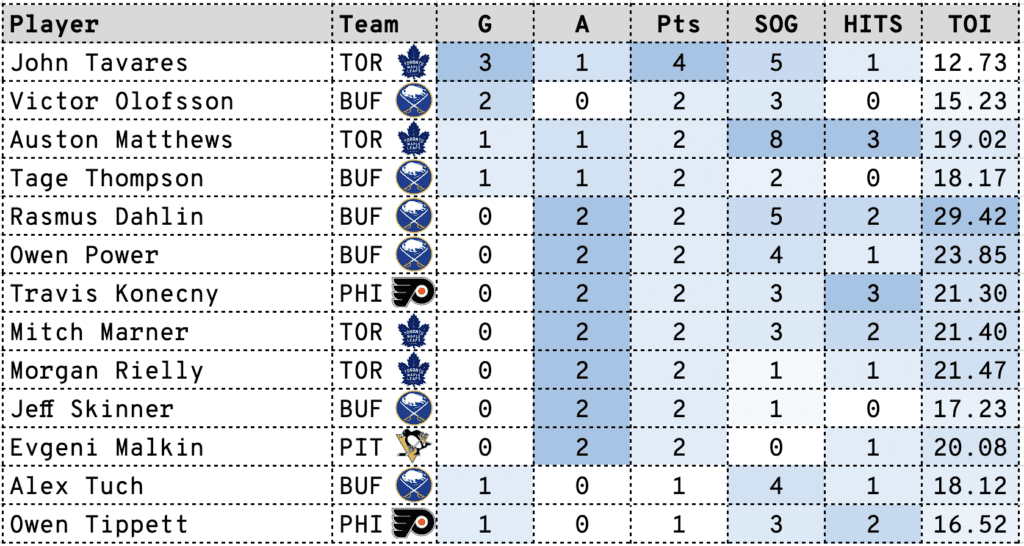Viewport: 1024px width, 546px height.
Task: Click the Maple Leafs logo next to Mitch Marner
Action: [413, 332]
